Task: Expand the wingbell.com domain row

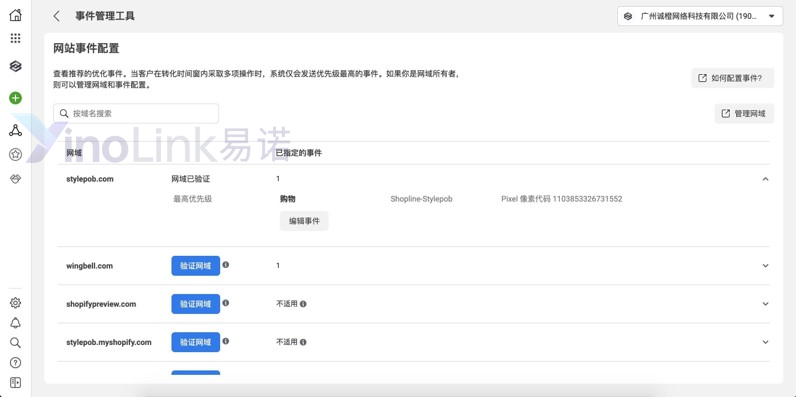Action: click(x=766, y=266)
